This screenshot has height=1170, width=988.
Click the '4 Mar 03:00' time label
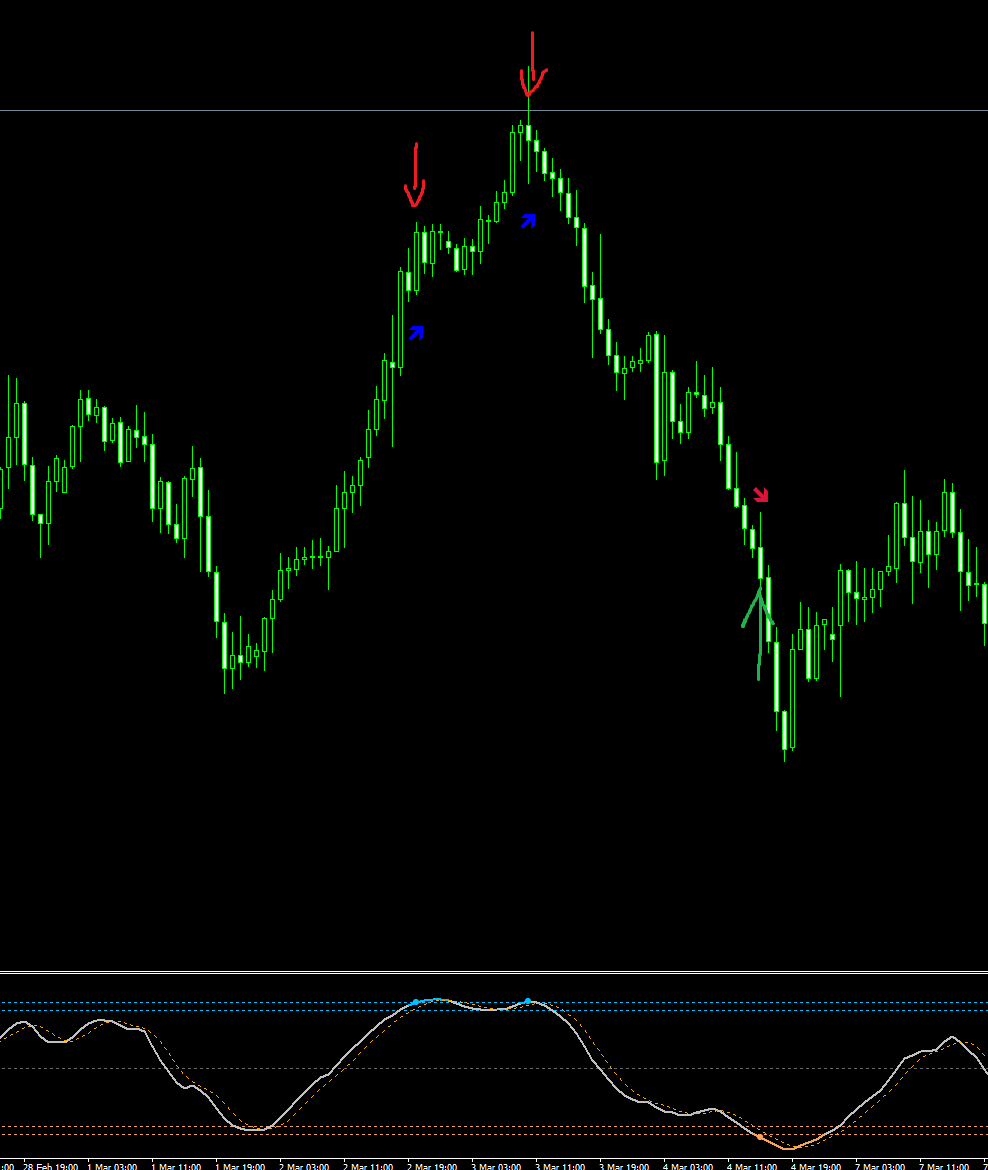point(688,1166)
